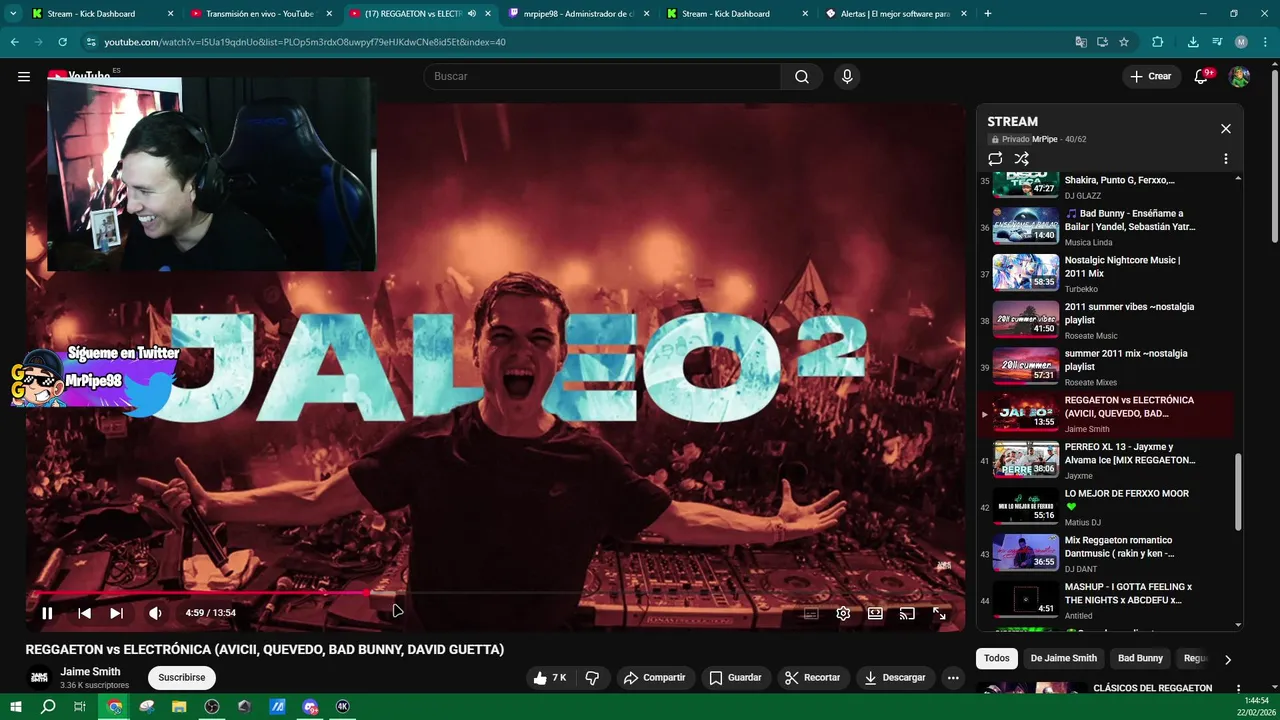Open YouTube notifications bell
The height and width of the screenshot is (720, 1280).
click(x=1202, y=76)
